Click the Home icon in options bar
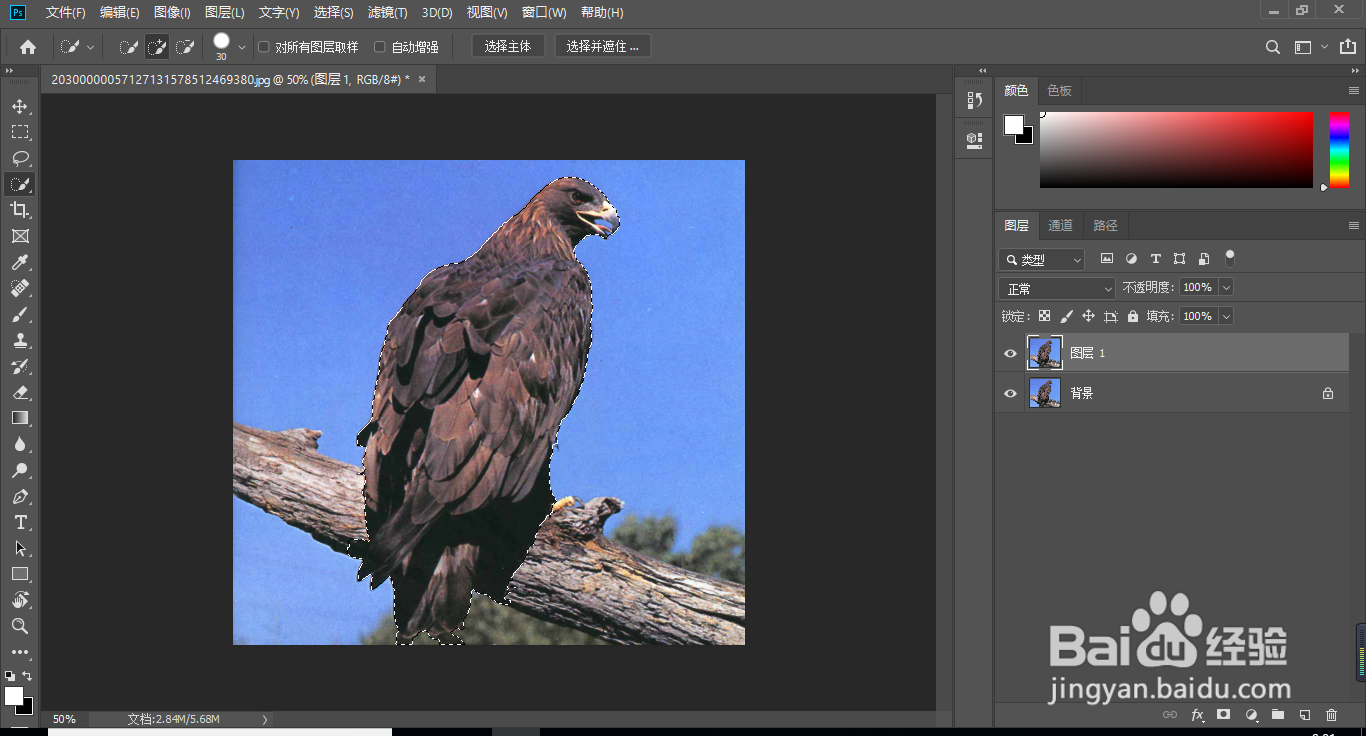The image size is (1366, 736). point(28,47)
